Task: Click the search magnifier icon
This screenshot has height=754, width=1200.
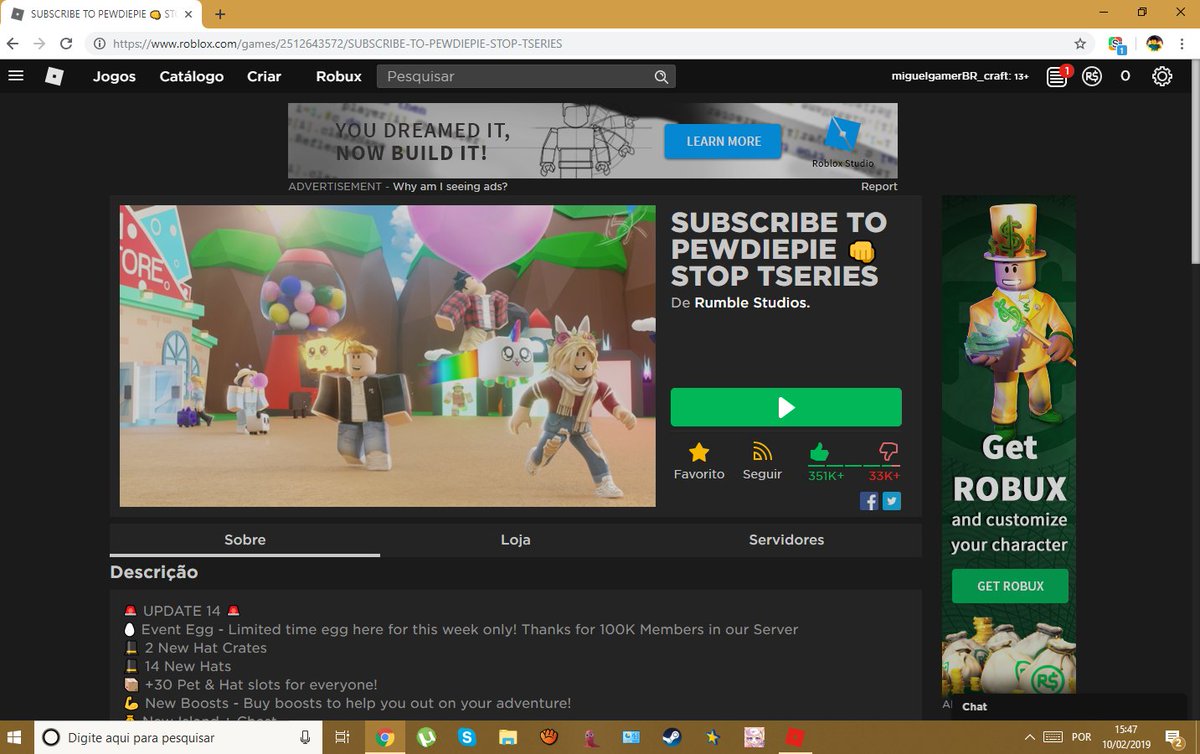Action: coord(661,76)
